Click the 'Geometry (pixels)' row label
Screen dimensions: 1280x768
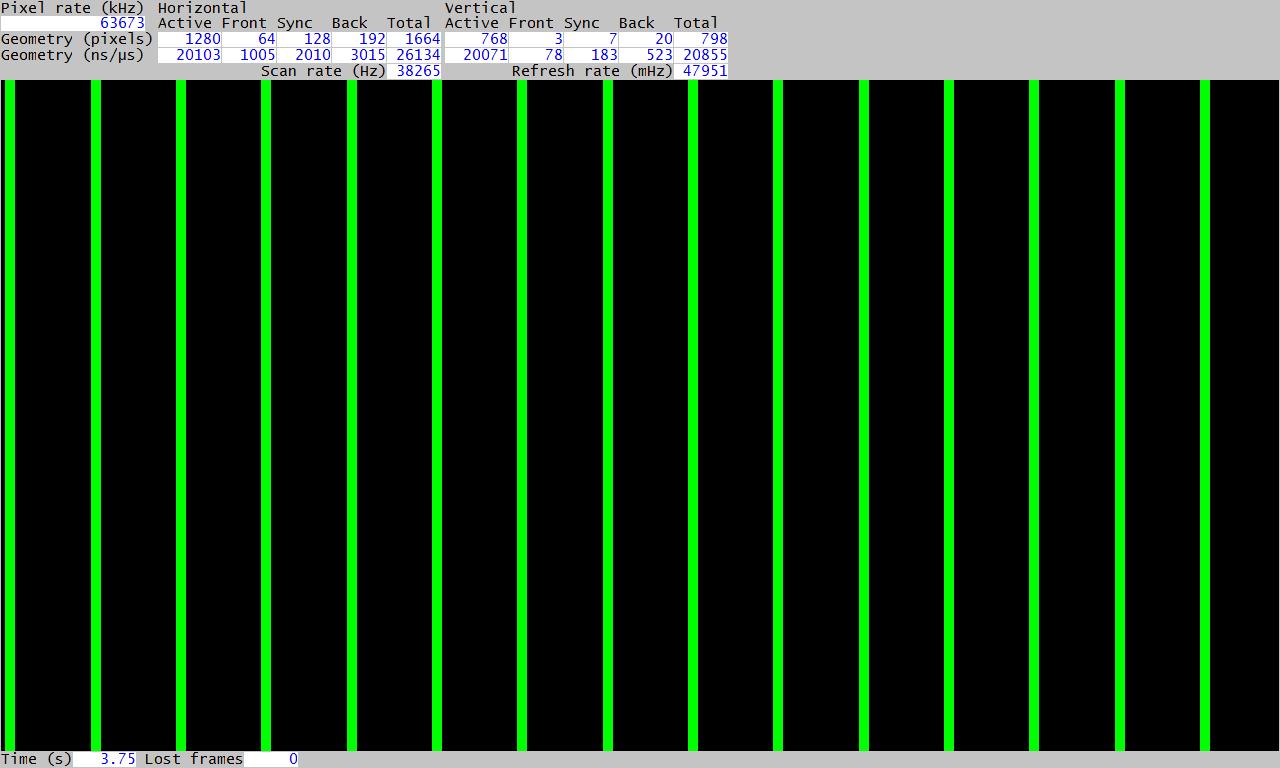click(77, 39)
